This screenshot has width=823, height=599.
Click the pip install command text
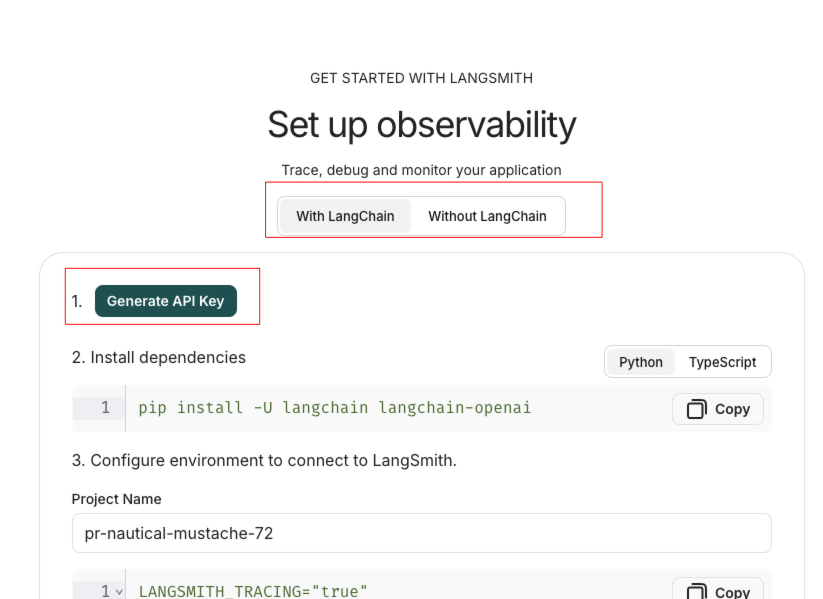pyautogui.click(x=334, y=408)
